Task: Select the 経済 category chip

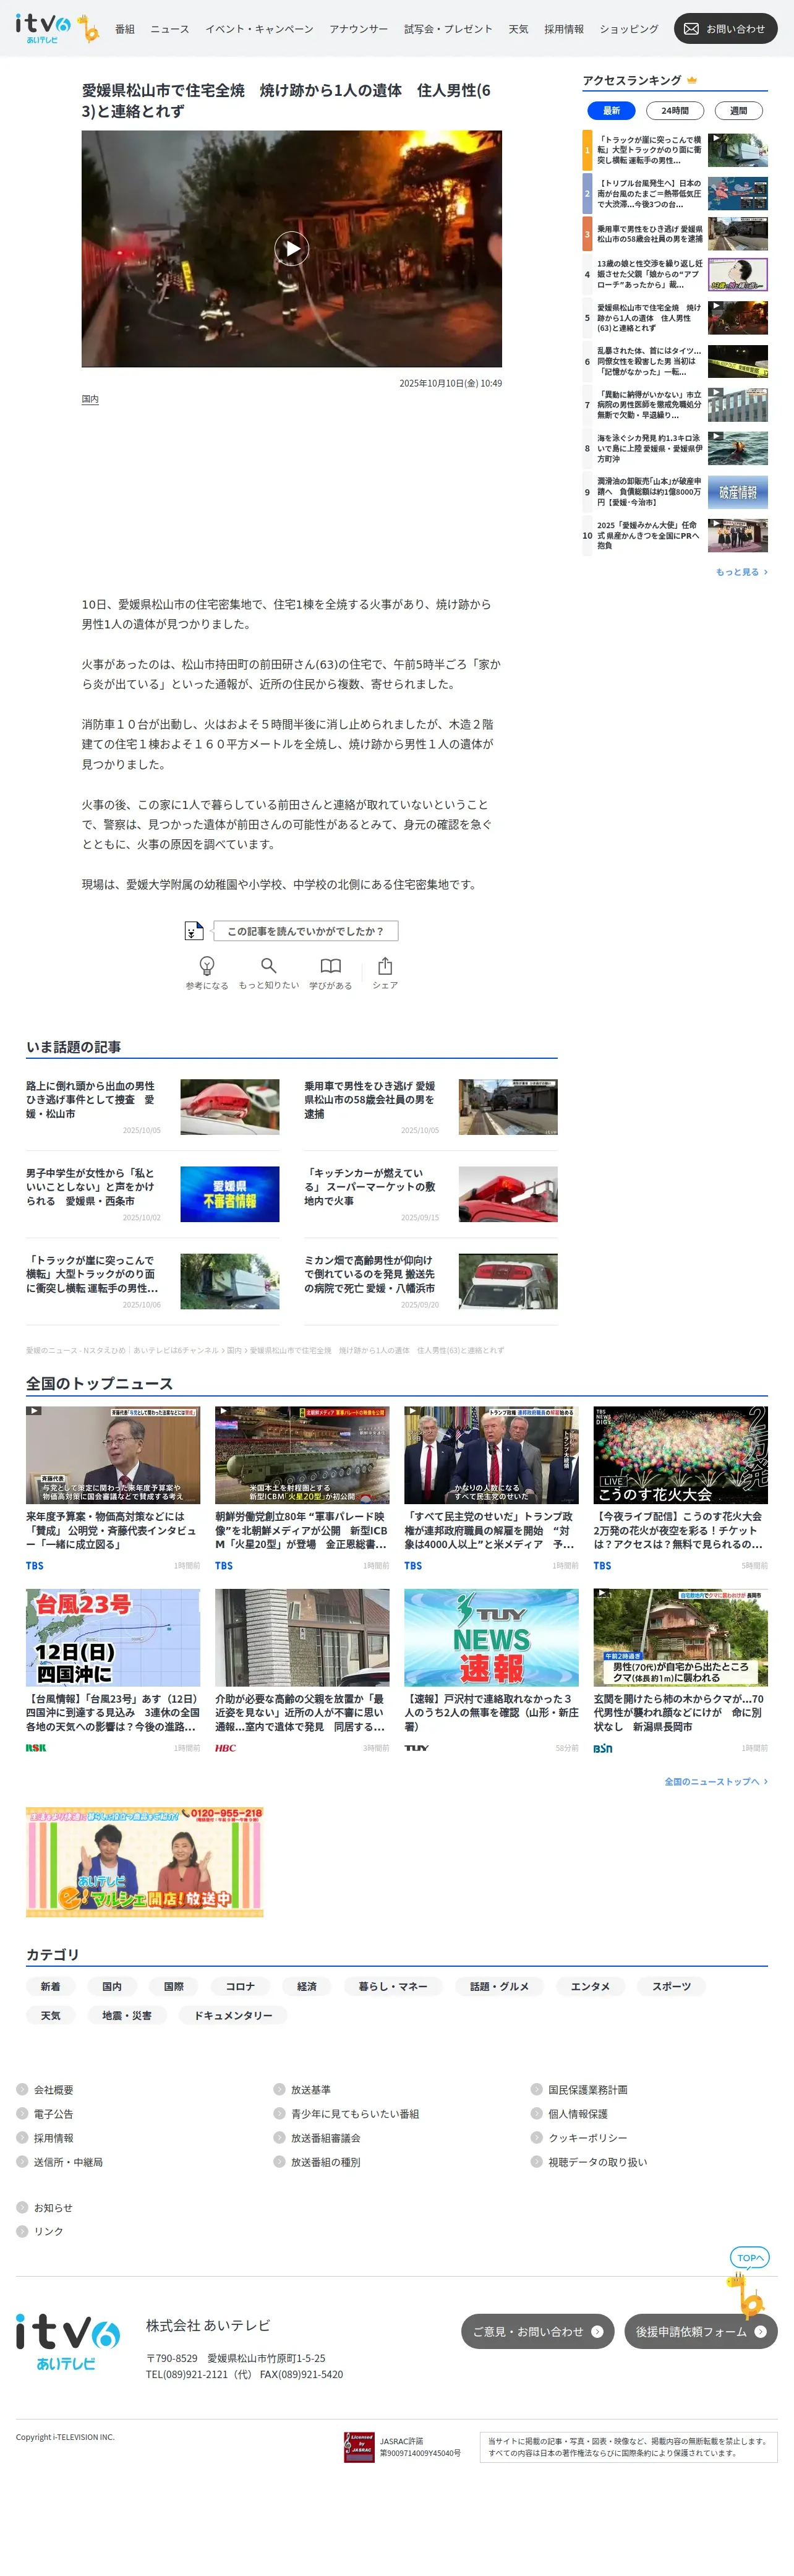Action: pyautogui.click(x=307, y=1986)
